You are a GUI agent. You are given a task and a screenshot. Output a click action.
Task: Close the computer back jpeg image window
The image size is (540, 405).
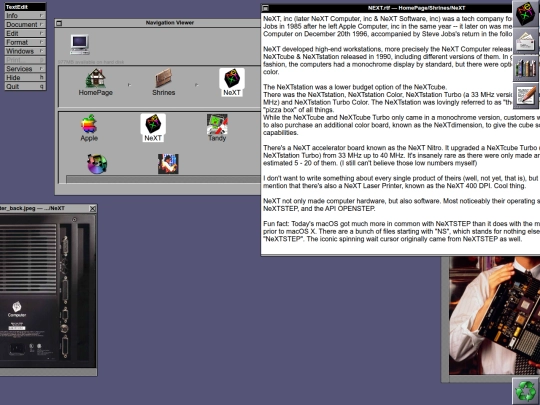point(93,208)
